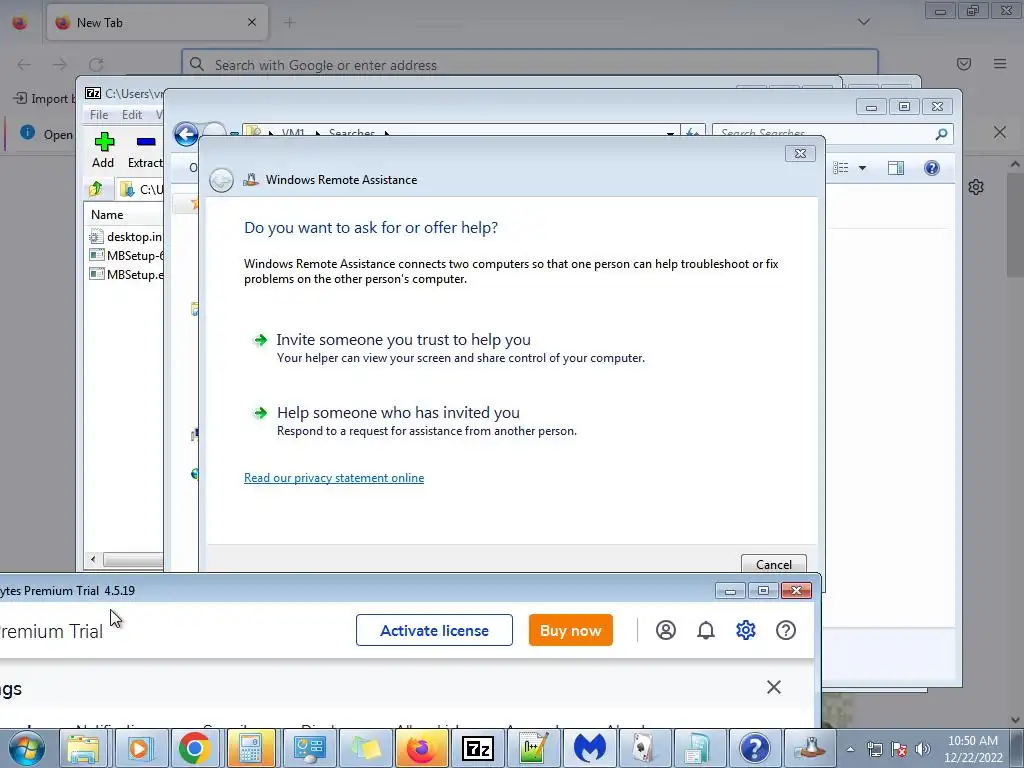The width and height of the screenshot is (1024, 768).
Task: Click Buy now in Malwarebytes
Action: pyautogui.click(x=571, y=630)
